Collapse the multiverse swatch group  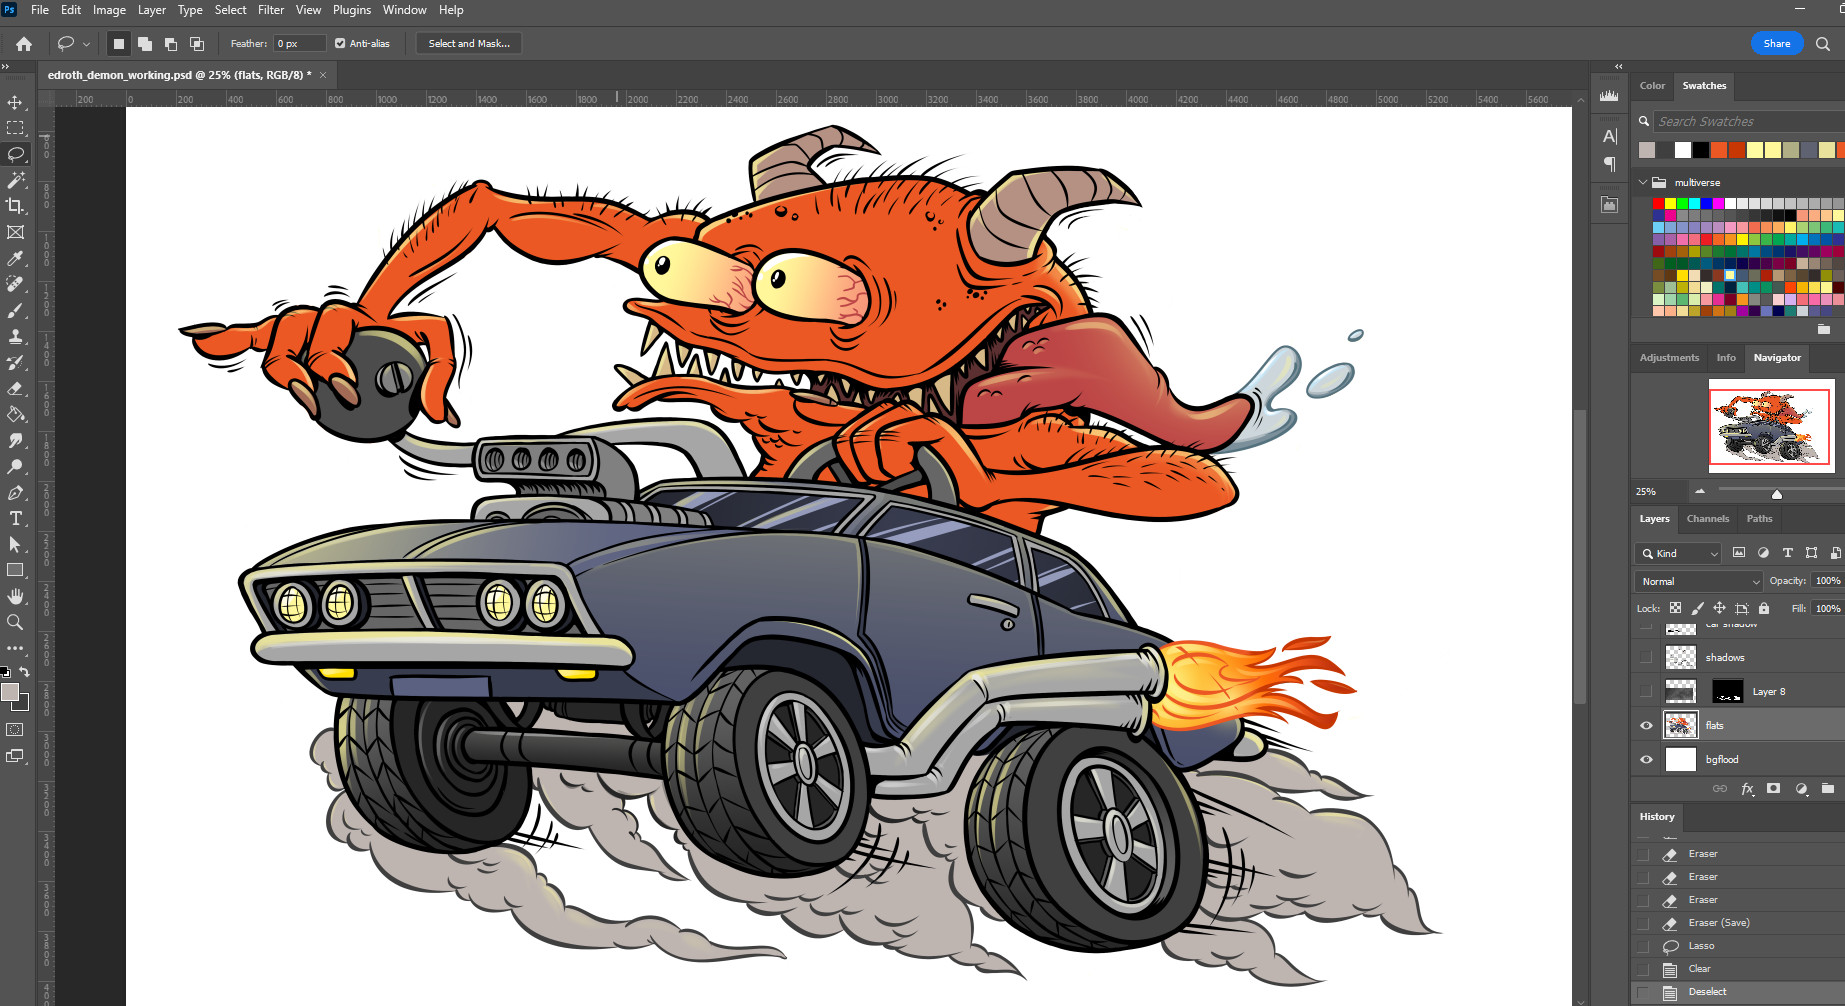(x=1642, y=183)
